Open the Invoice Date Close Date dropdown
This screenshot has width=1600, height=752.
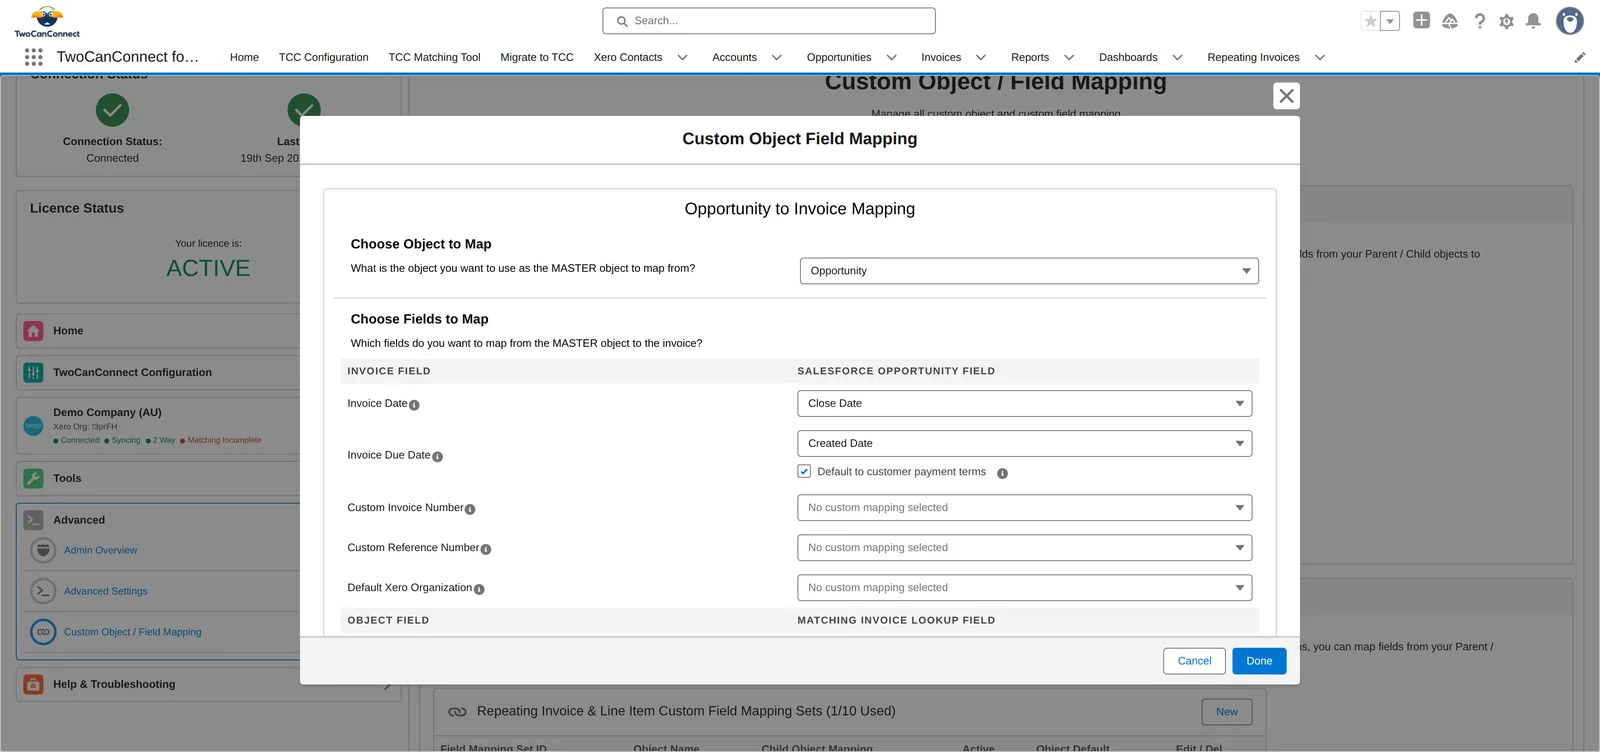(1024, 403)
